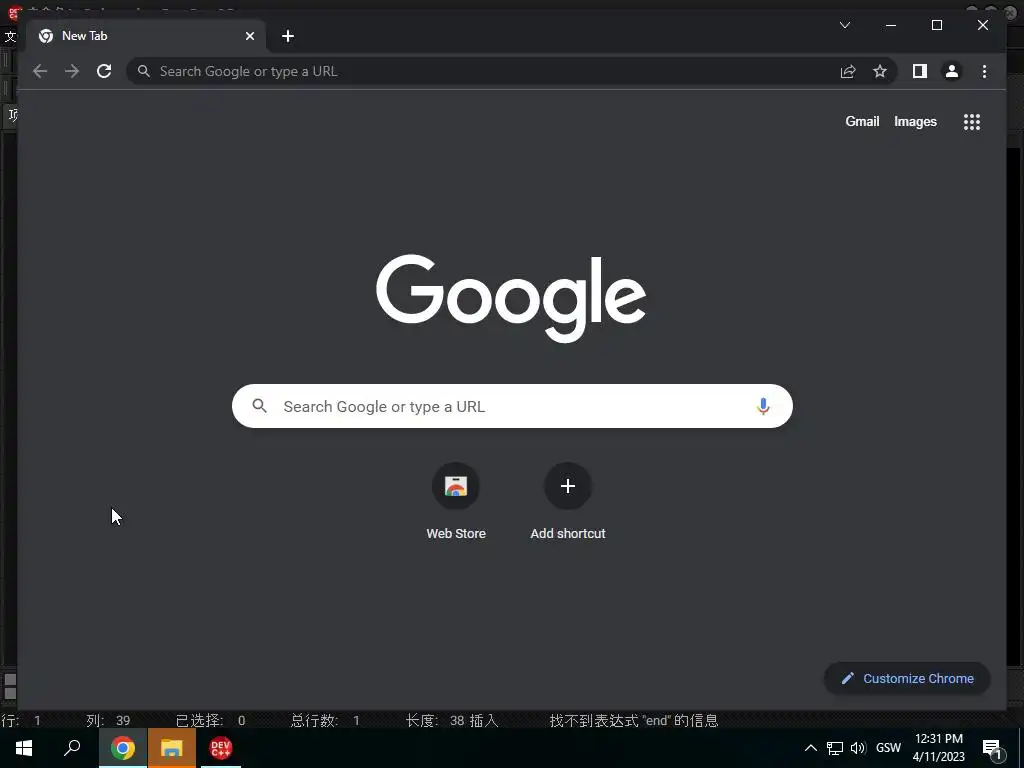Open the Chrome side panel icon
This screenshot has height=768, width=1024.
[920, 71]
